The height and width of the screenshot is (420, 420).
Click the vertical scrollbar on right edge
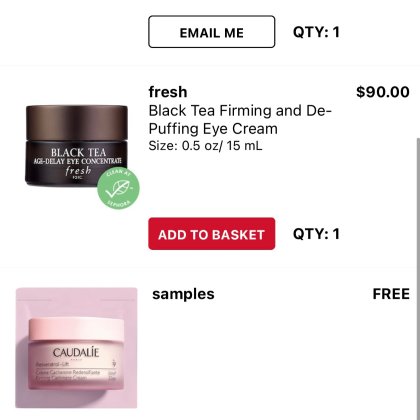418,278
